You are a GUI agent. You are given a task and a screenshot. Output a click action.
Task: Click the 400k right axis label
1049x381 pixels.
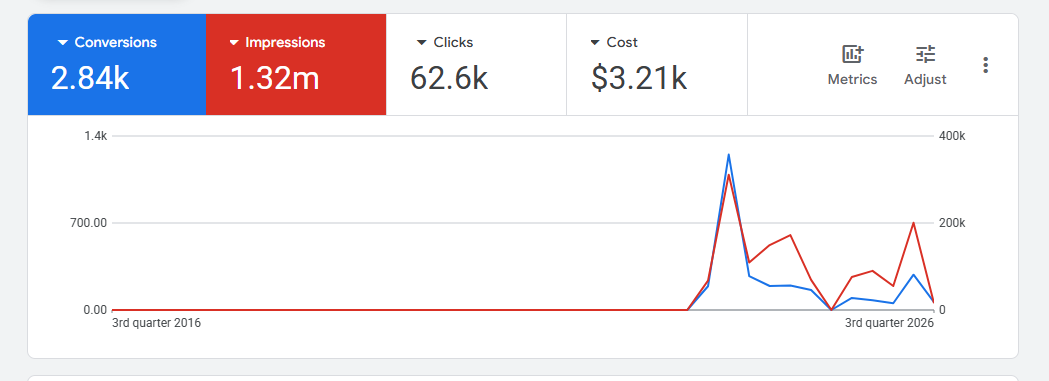tap(952, 136)
